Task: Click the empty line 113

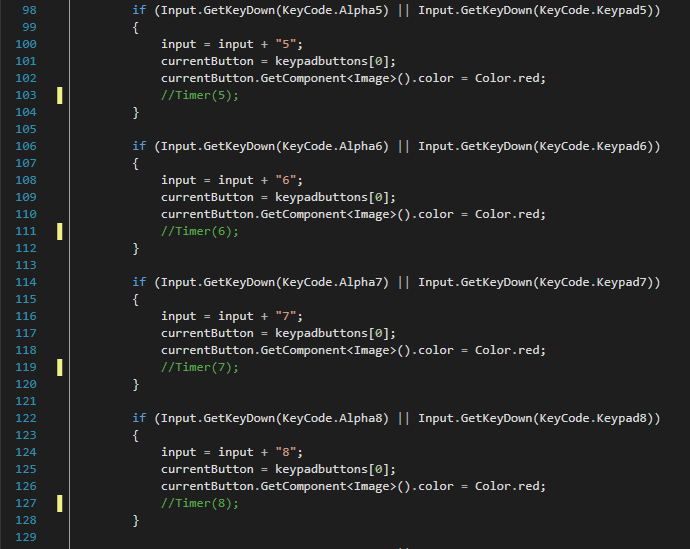Action: pyautogui.click(x=378, y=265)
